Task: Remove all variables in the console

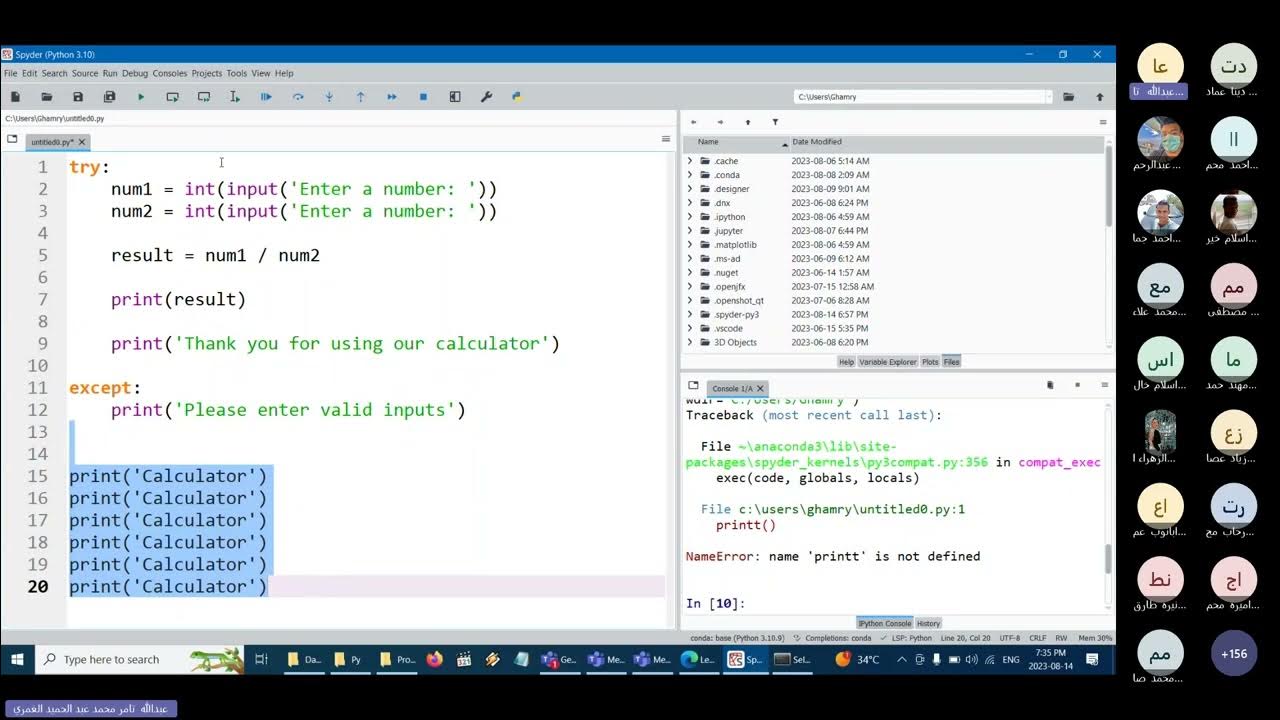Action: (x=1050, y=385)
